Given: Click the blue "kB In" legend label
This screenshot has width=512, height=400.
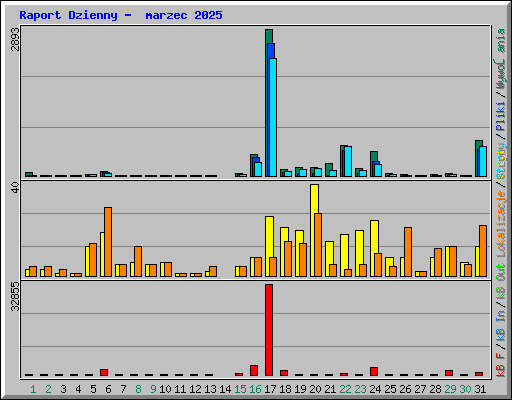Looking at the screenshot, I should pyautogui.click(x=501, y=326).
